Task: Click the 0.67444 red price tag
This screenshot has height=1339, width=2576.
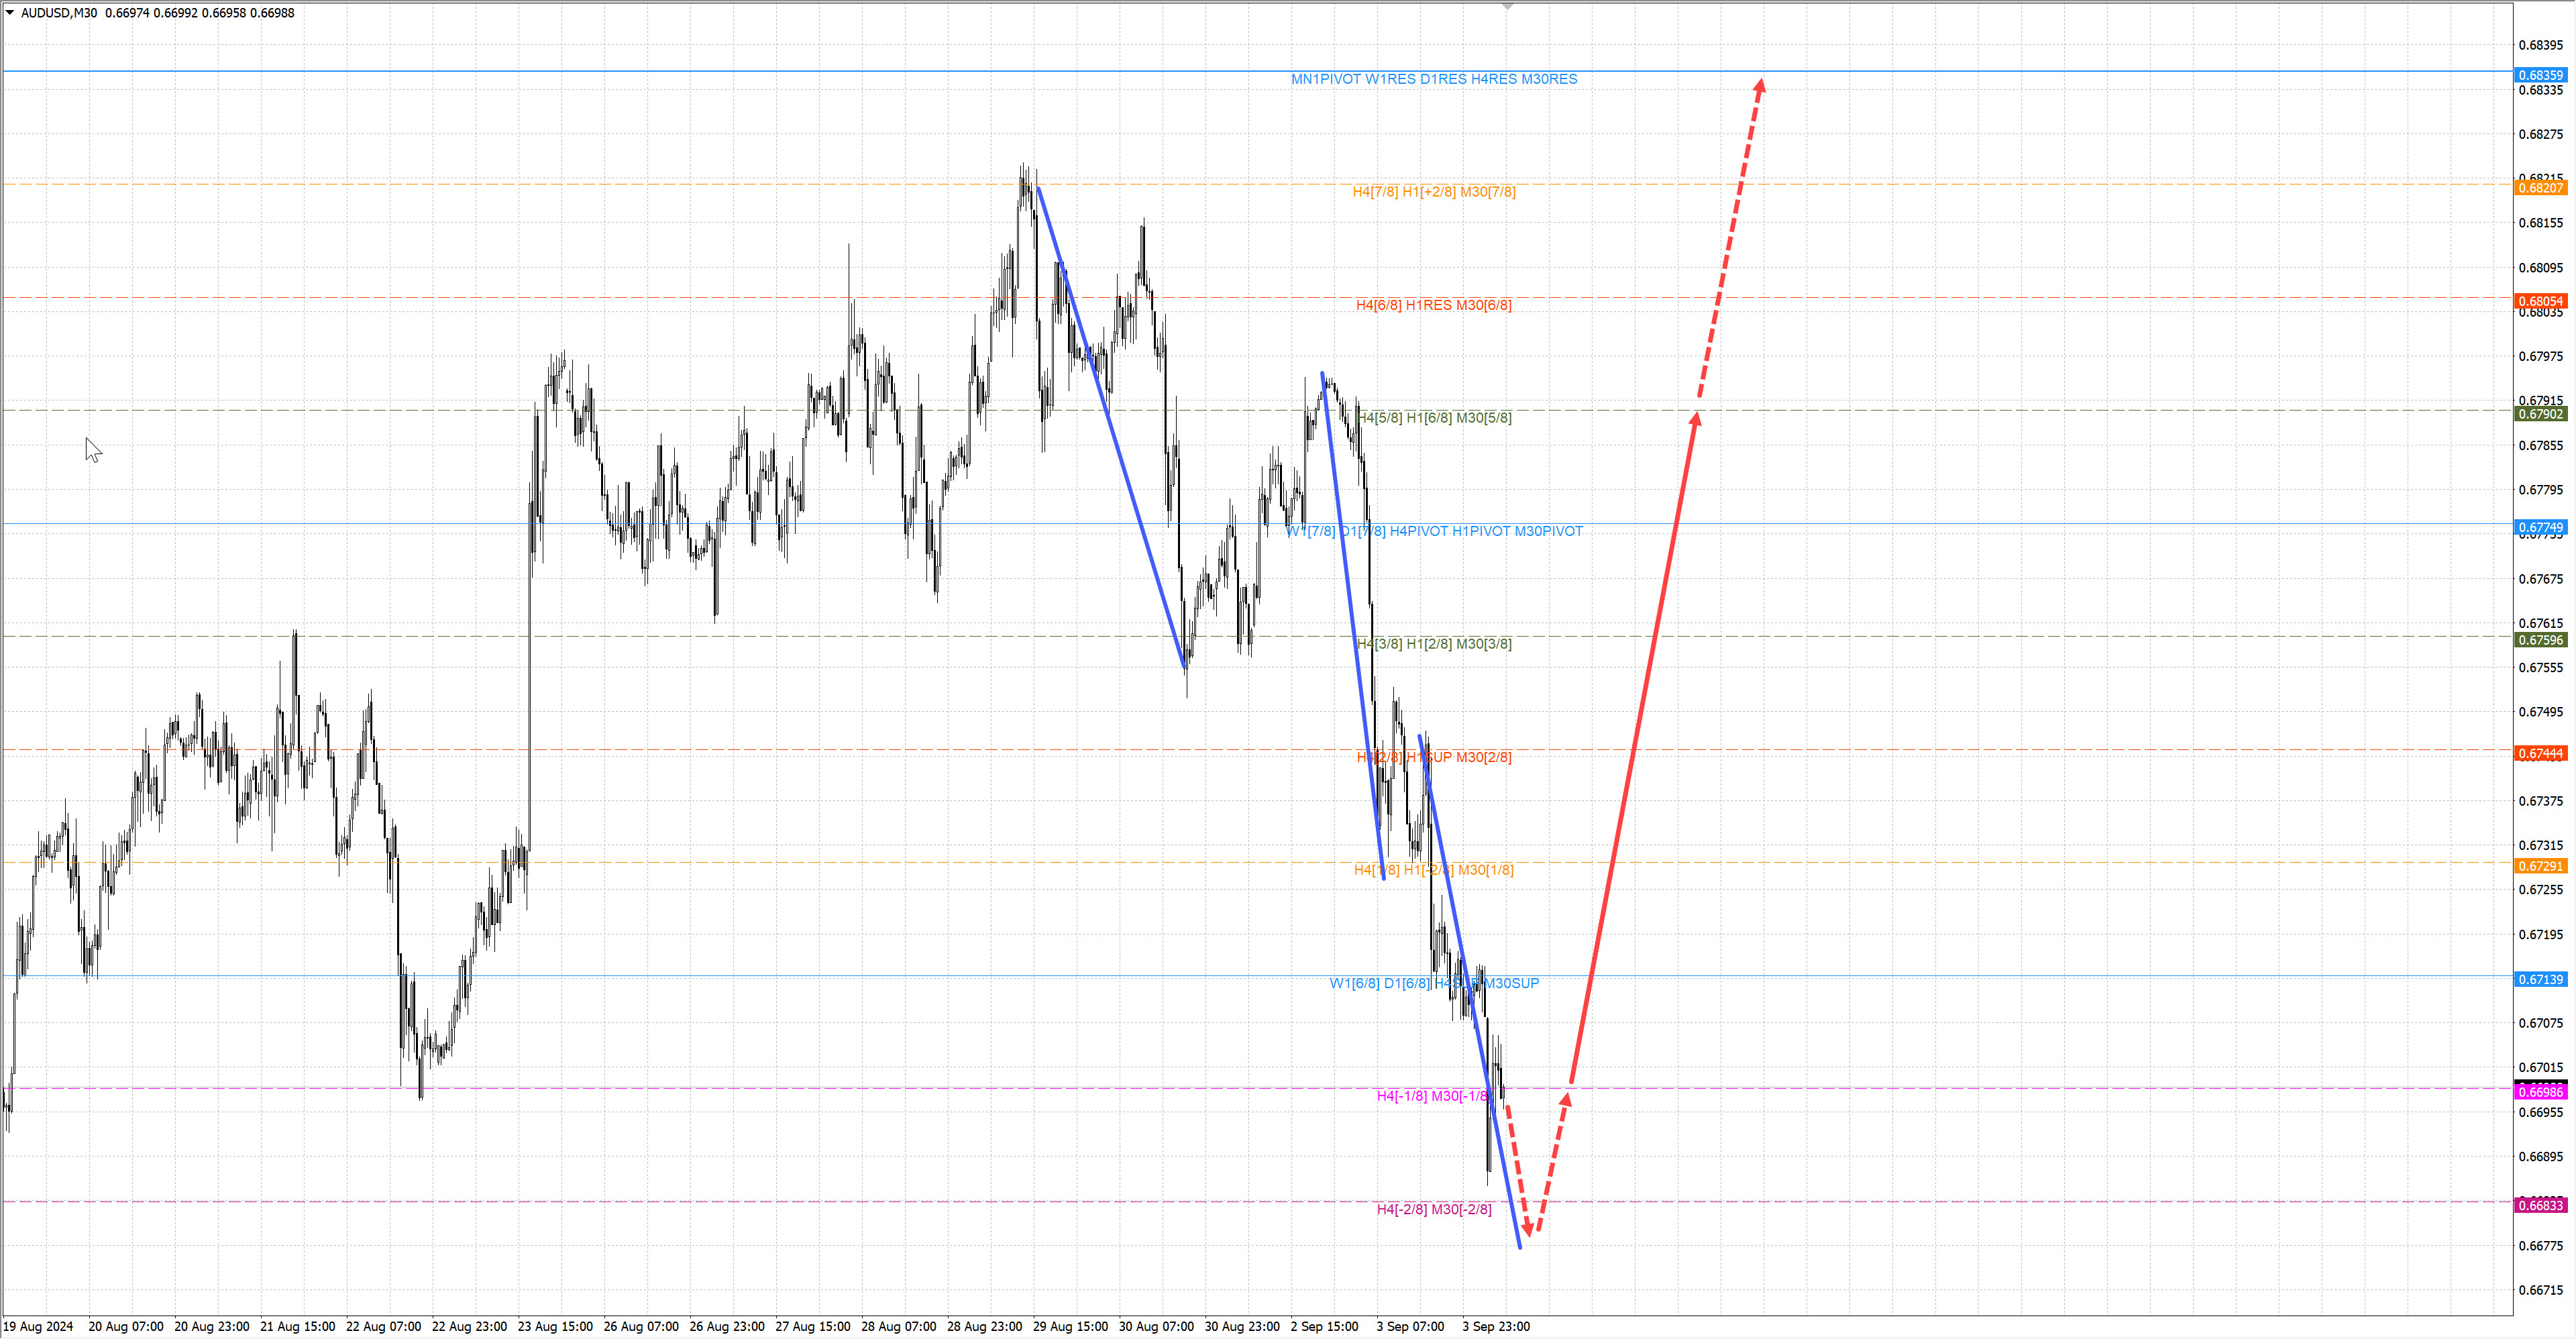Action: 2540,753
